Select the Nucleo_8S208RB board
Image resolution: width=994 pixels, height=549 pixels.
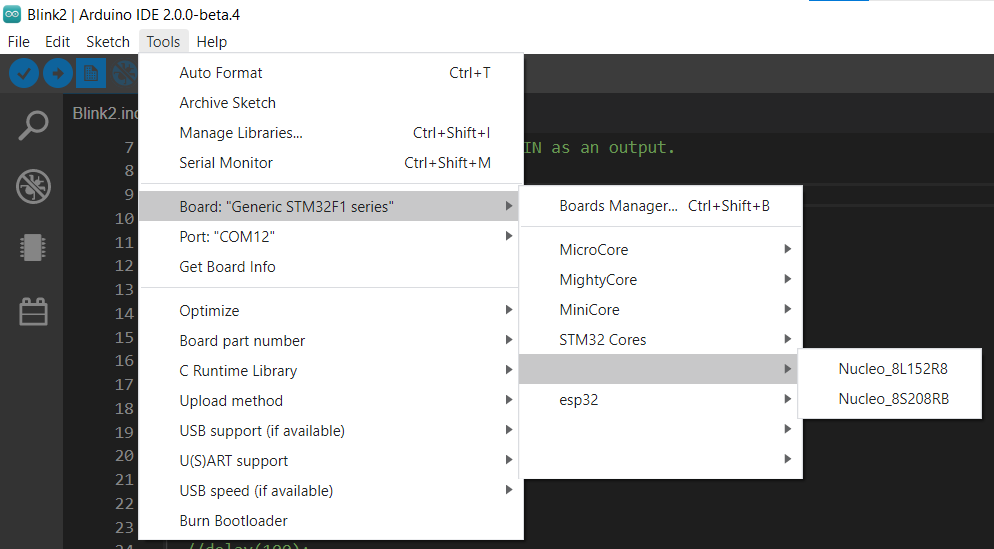point(889,399)
